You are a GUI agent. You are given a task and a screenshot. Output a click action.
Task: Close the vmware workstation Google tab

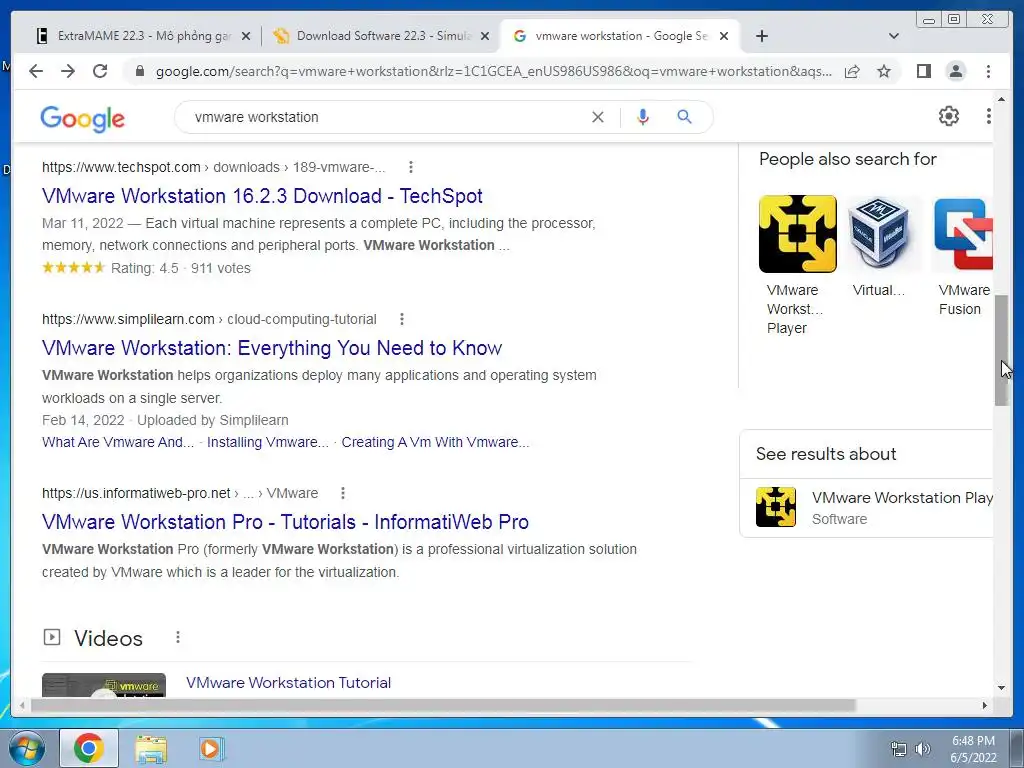click(x=724, y=36)
